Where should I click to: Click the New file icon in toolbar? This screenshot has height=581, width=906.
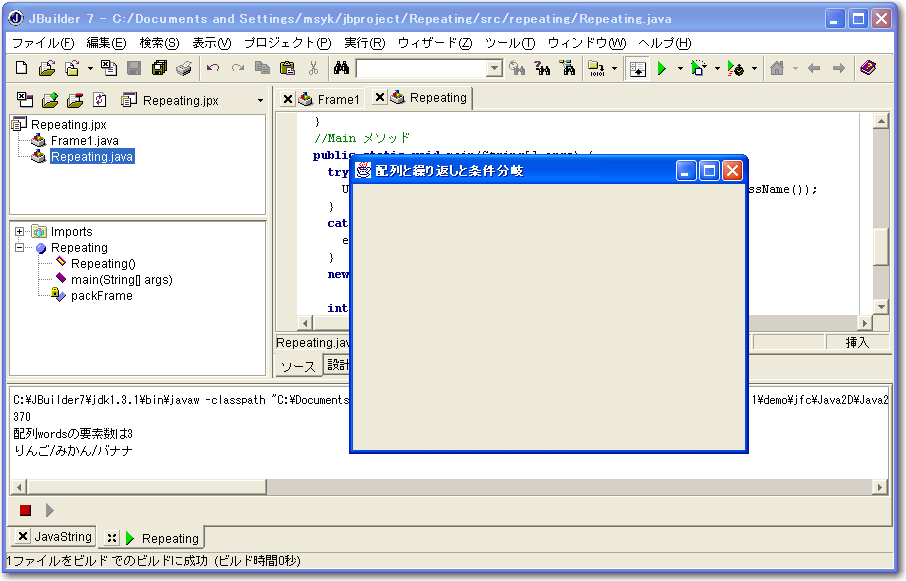[x=22, y=69]
